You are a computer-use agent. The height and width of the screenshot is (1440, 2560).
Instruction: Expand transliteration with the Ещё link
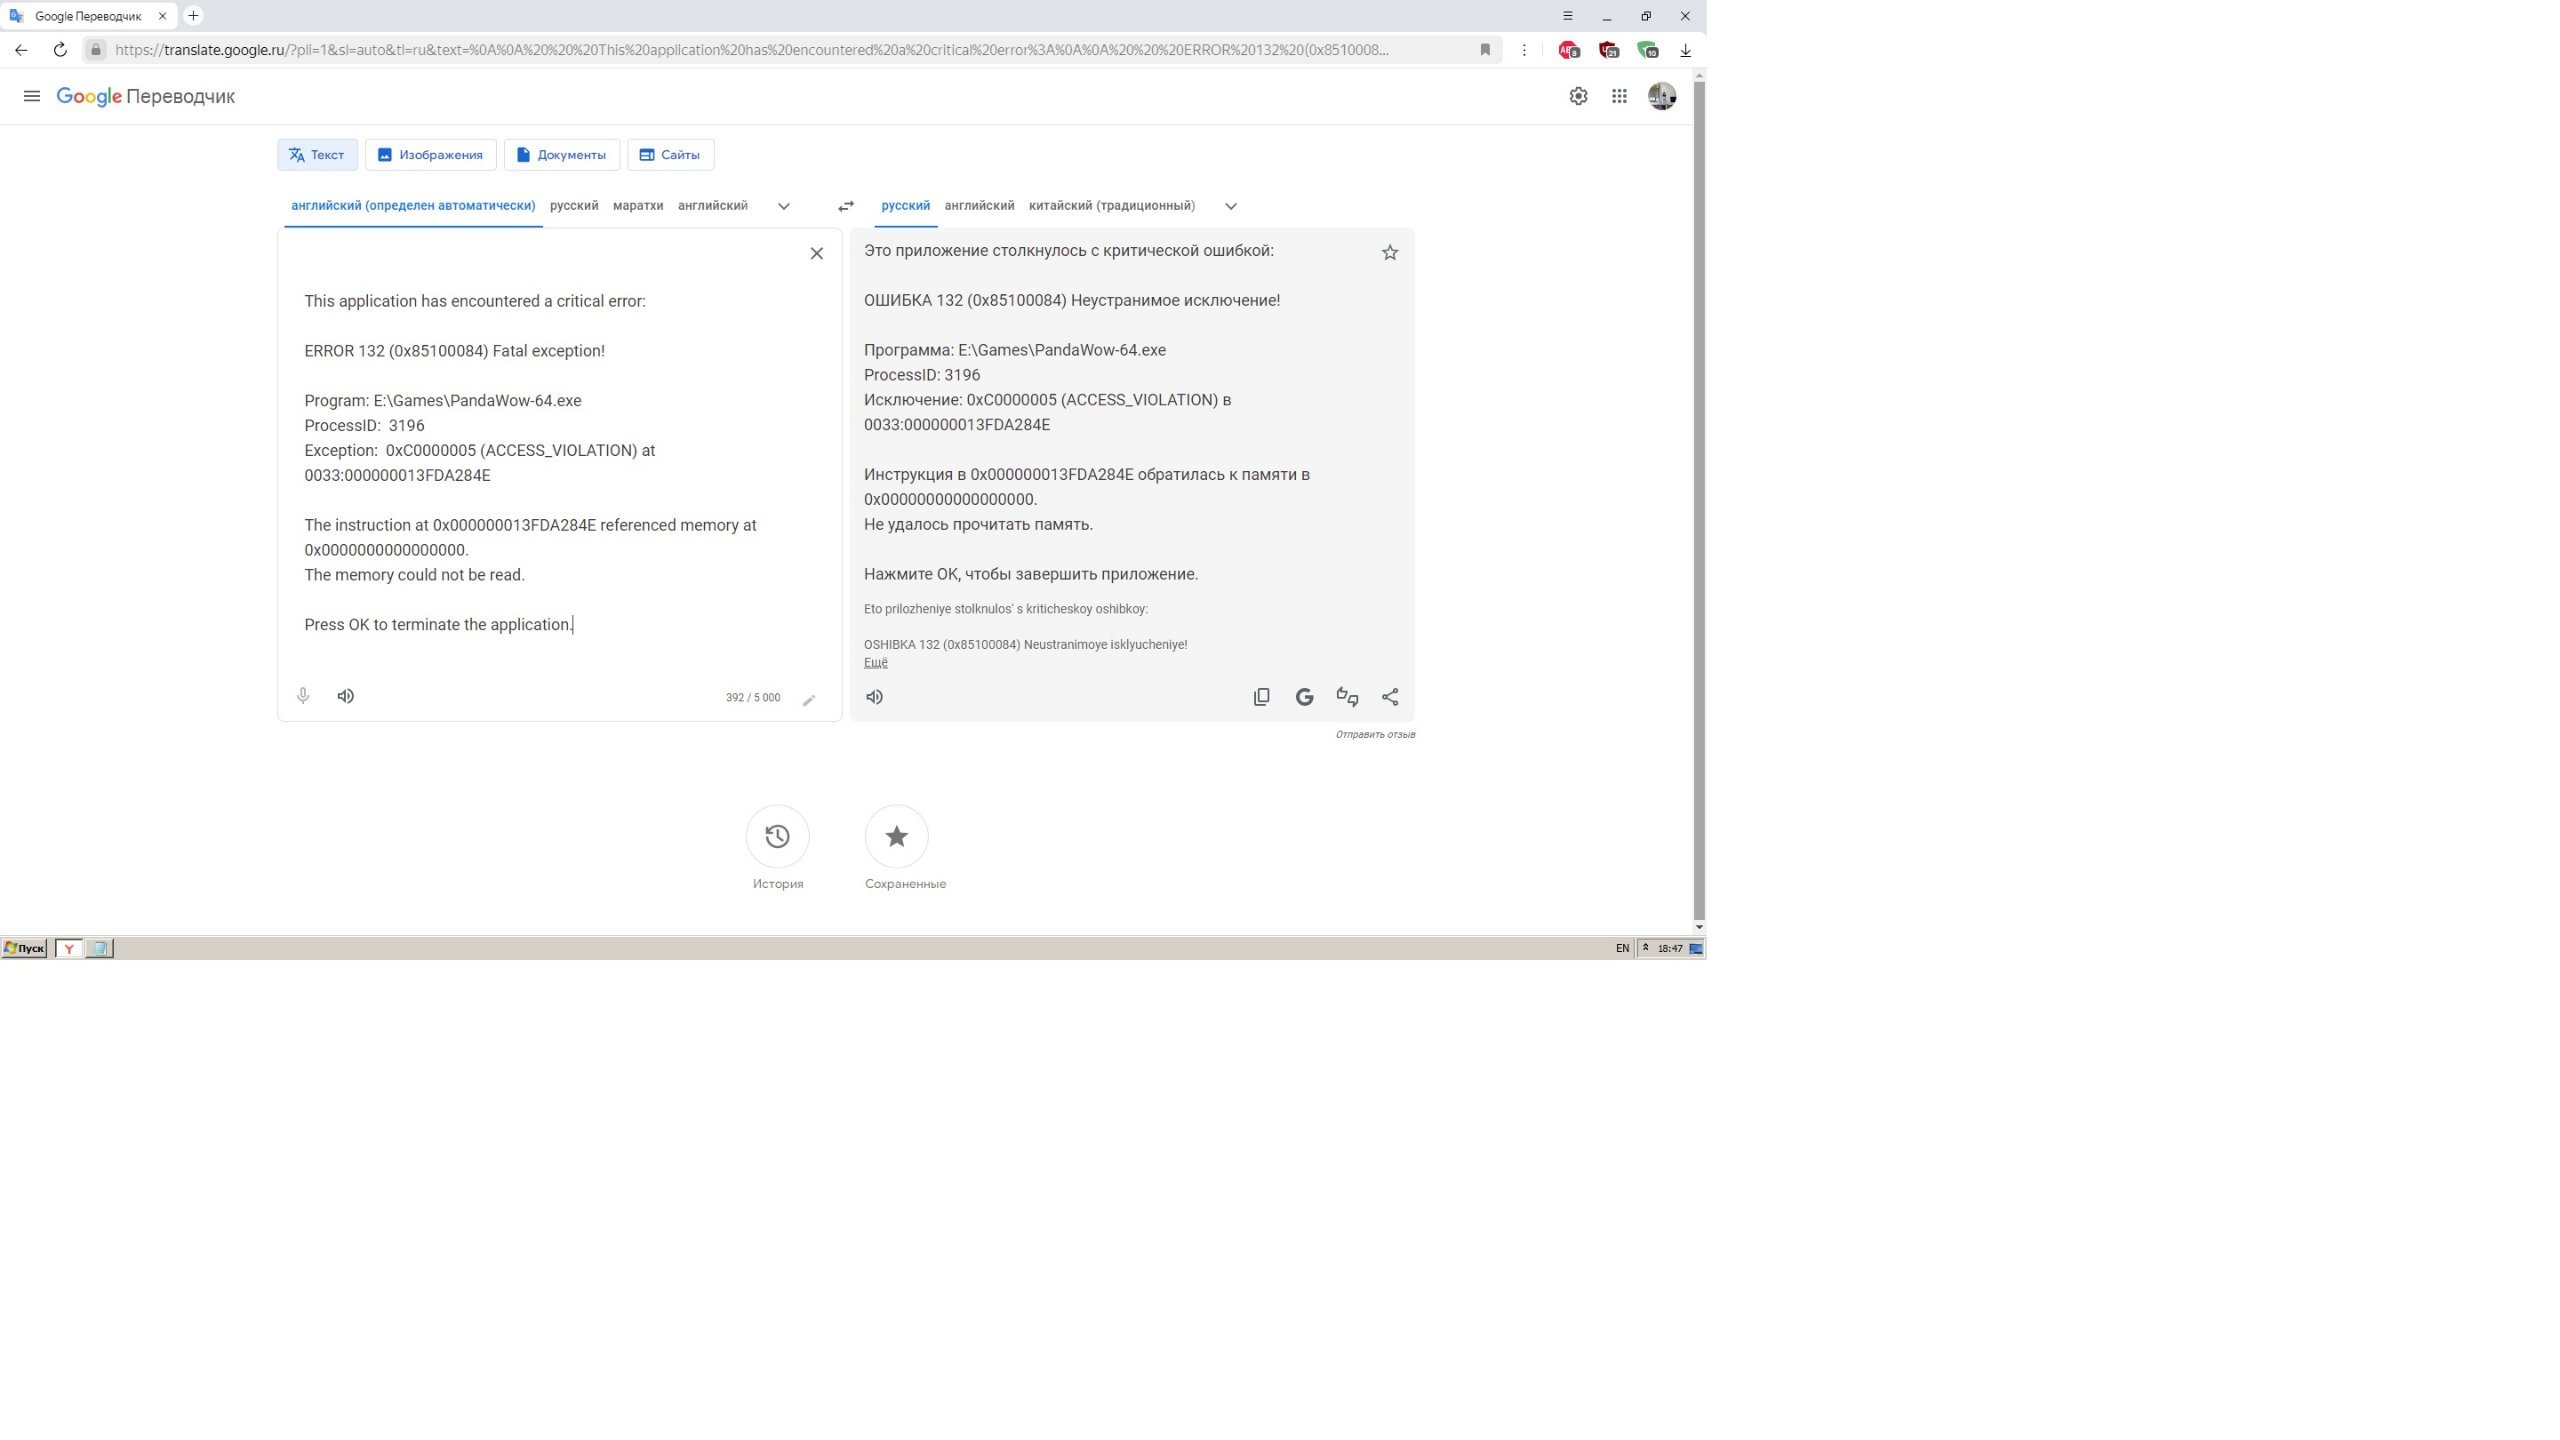click(876, 662)
